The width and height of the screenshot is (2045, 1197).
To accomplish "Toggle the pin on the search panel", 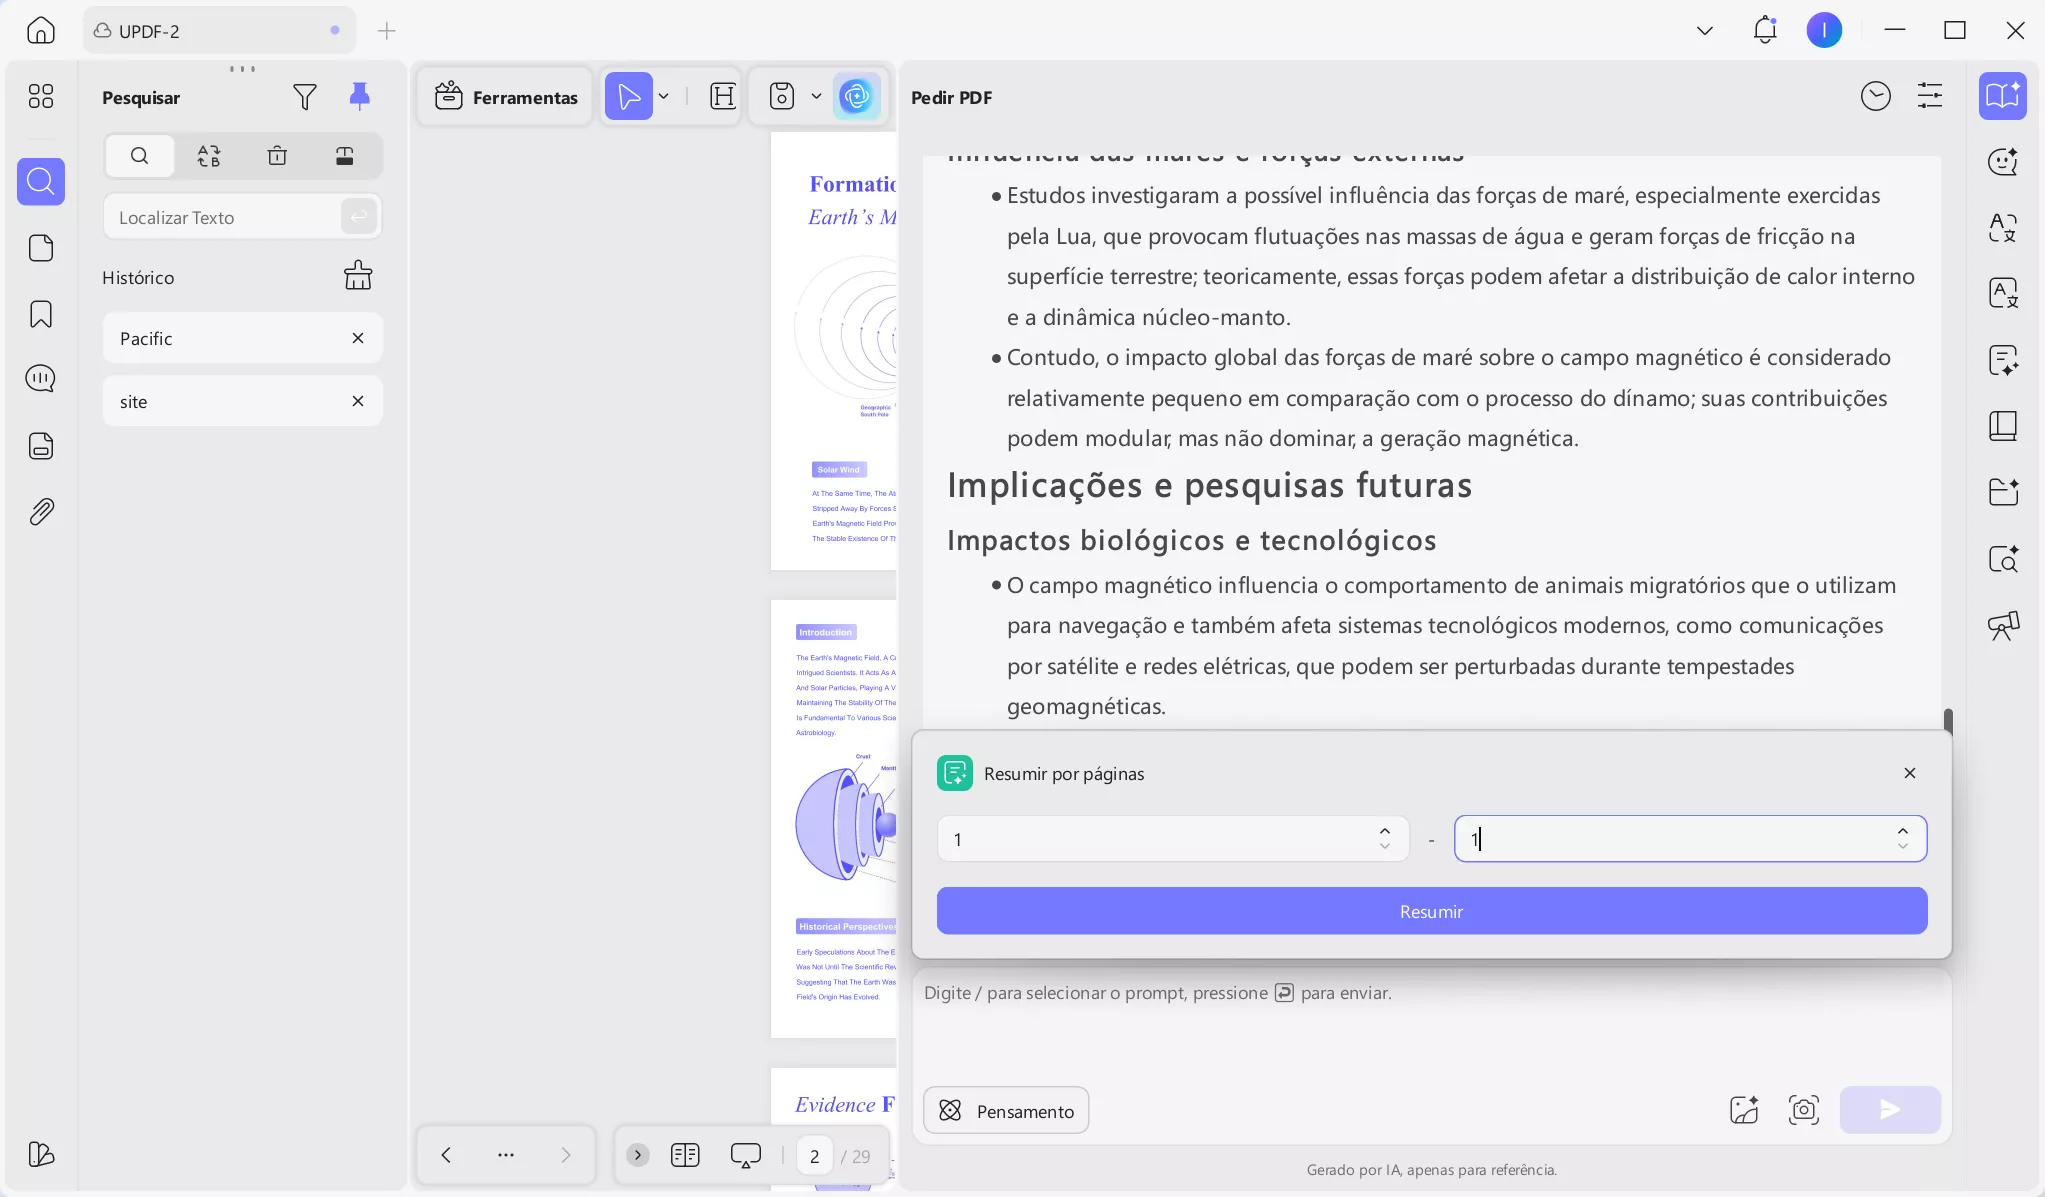I will click(359, 96).
